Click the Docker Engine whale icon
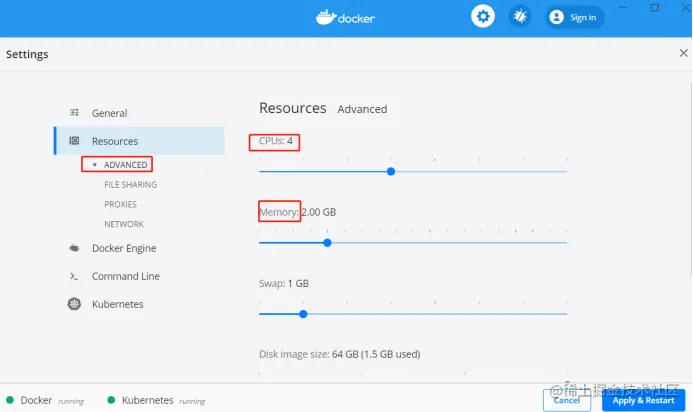This screenshot has height=412, width=693. (x=74, y=248)
